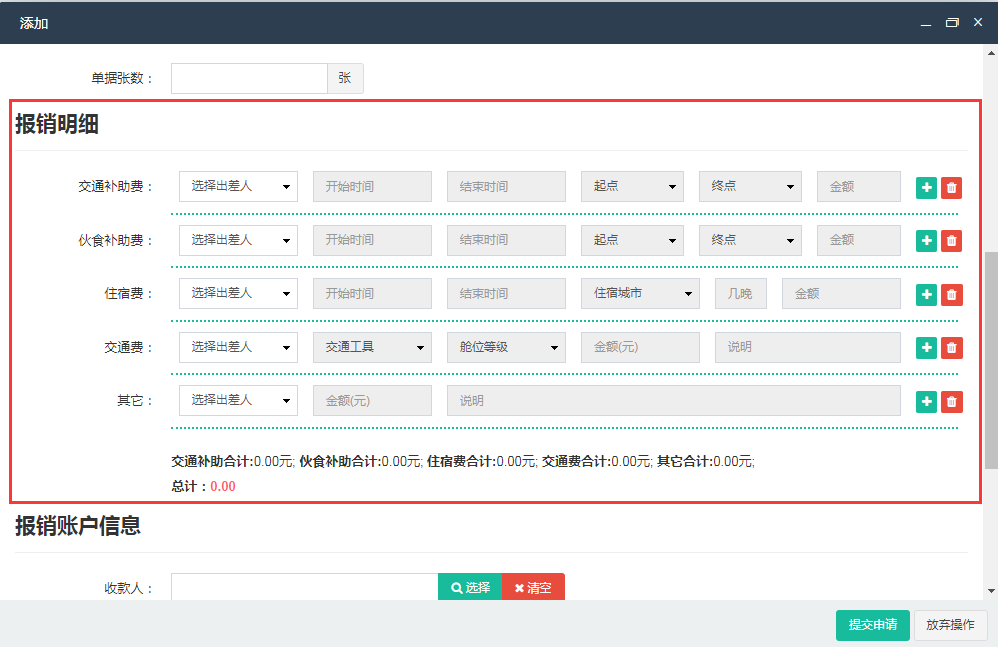Viewport: 998px width, 647px height.
Task: Click the 放弃操作 button
Action: coord(950,625)
